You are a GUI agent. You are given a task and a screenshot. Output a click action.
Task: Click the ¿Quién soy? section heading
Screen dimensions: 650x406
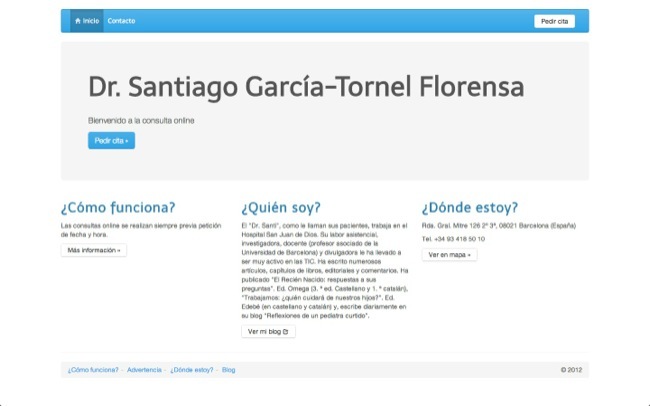(x=281, y=208)
